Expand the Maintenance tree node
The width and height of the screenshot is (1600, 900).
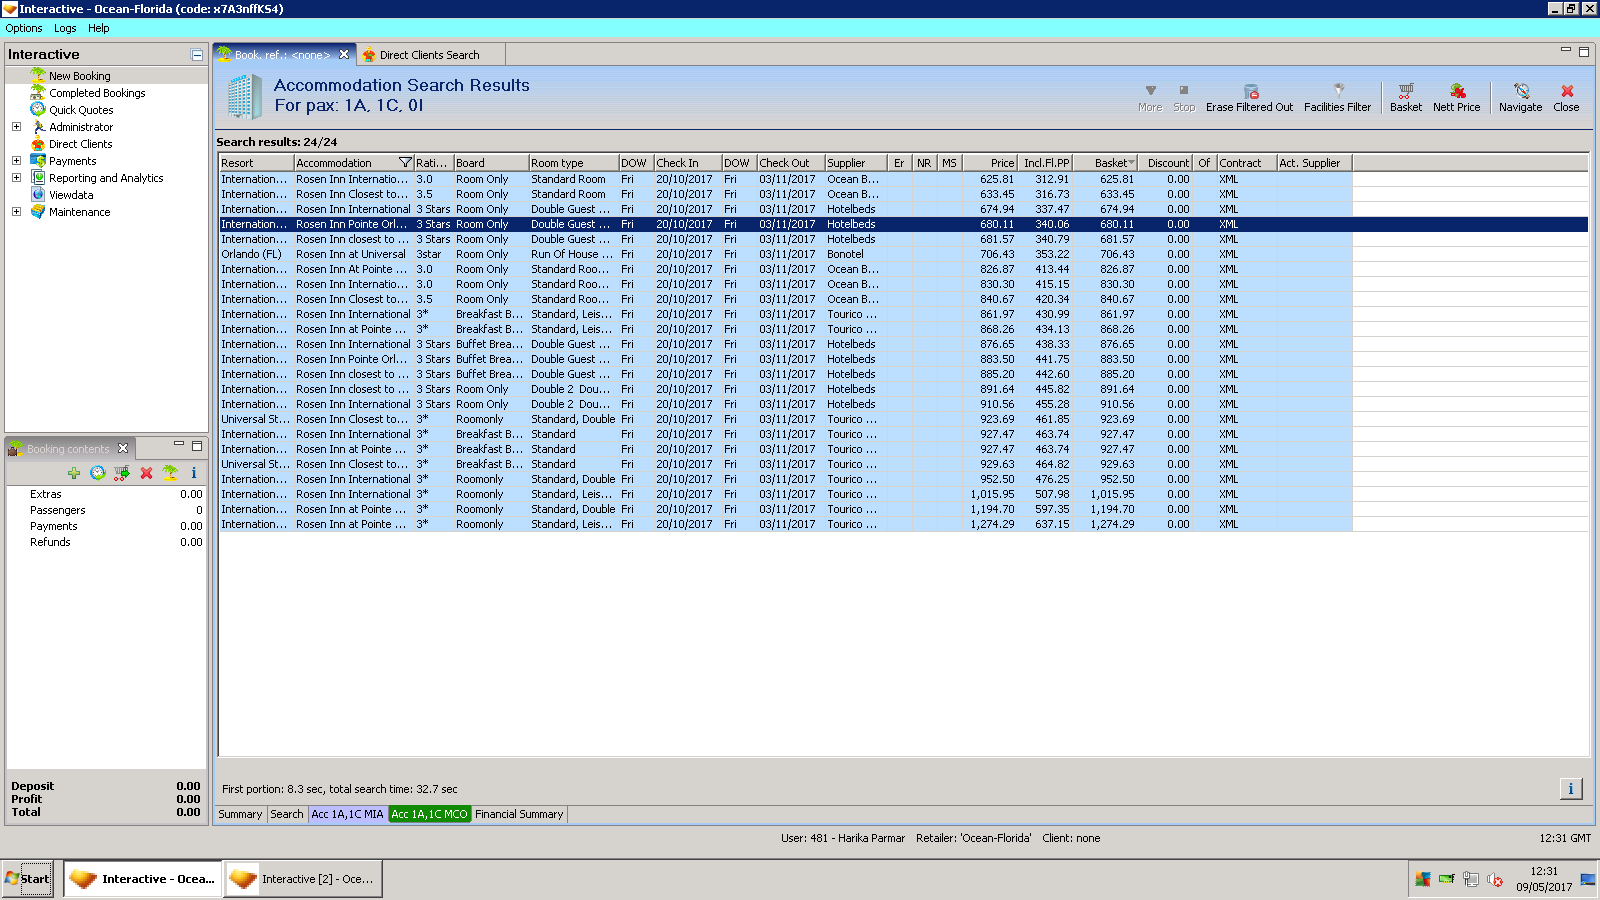[x=16, y=212]
